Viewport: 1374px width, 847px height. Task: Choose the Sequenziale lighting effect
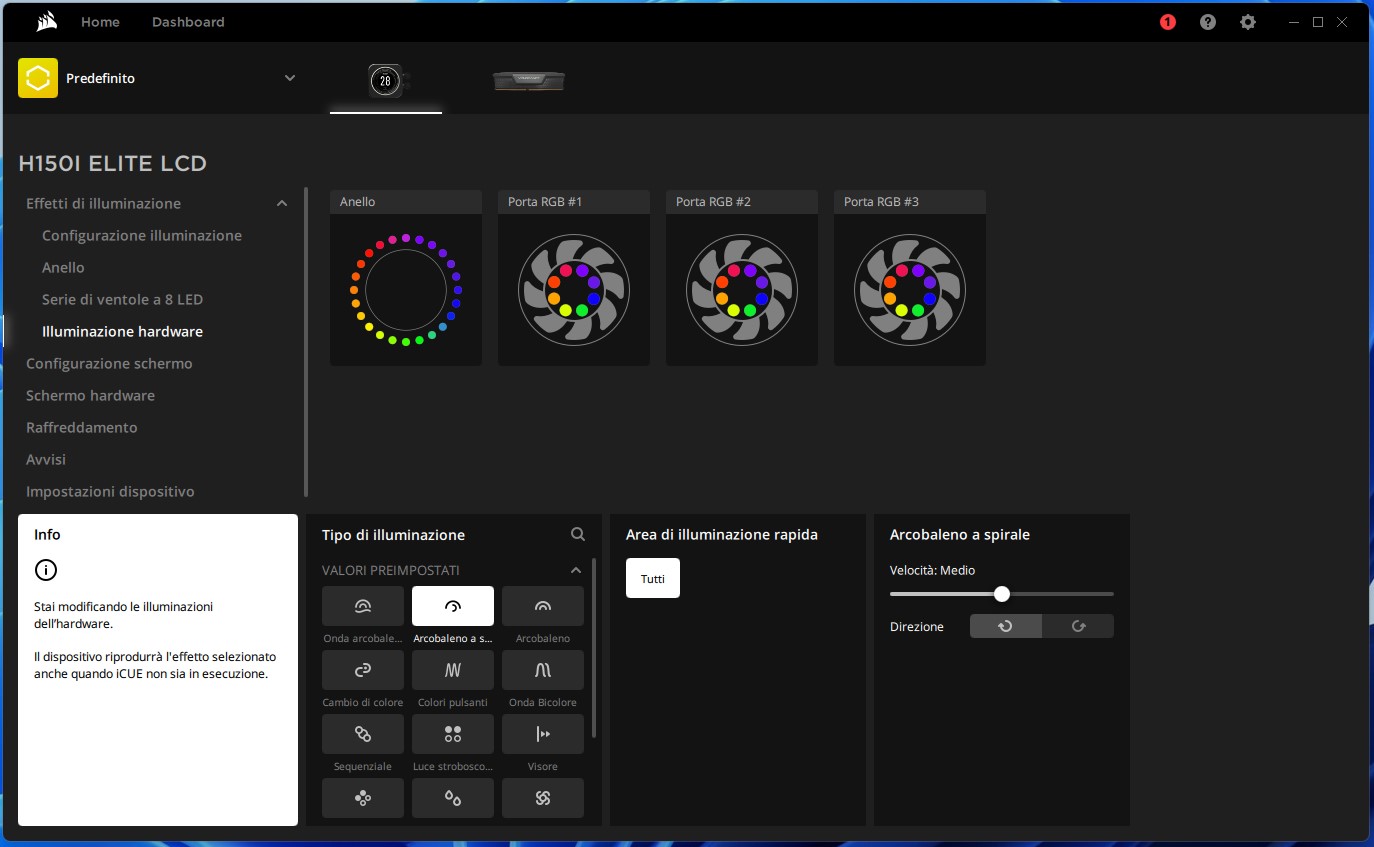tap(363, 734)
